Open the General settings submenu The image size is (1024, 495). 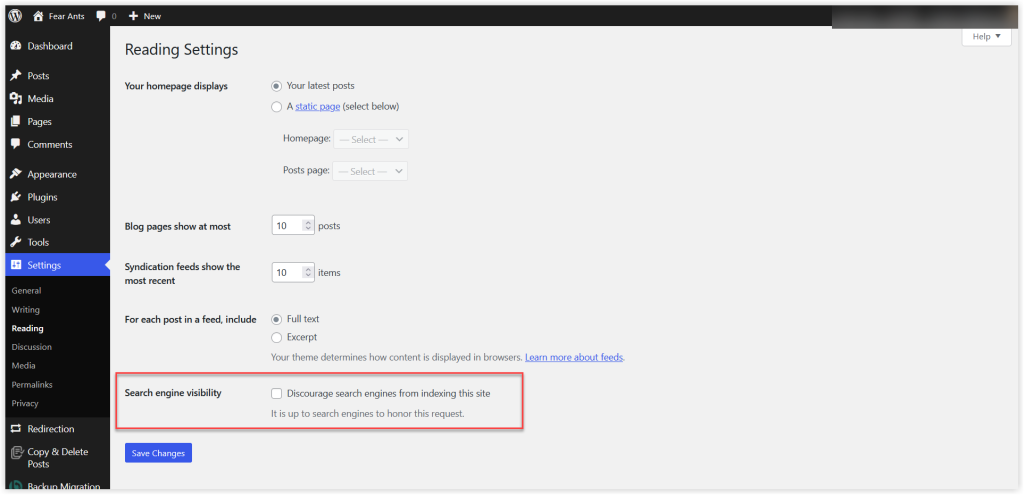[x=26, y=291]
